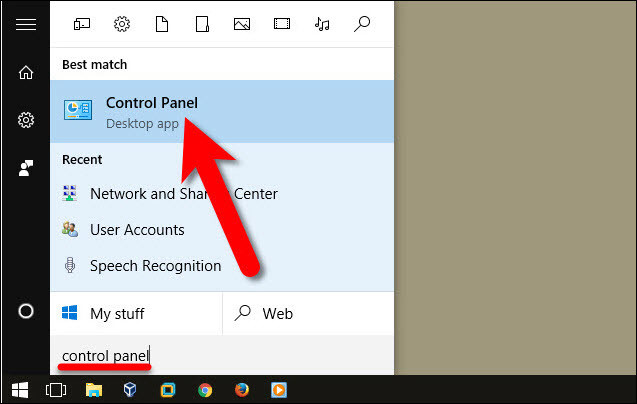Filter search results by Music
The width and height of the screenshot is (637, 404).
(322, 24)
